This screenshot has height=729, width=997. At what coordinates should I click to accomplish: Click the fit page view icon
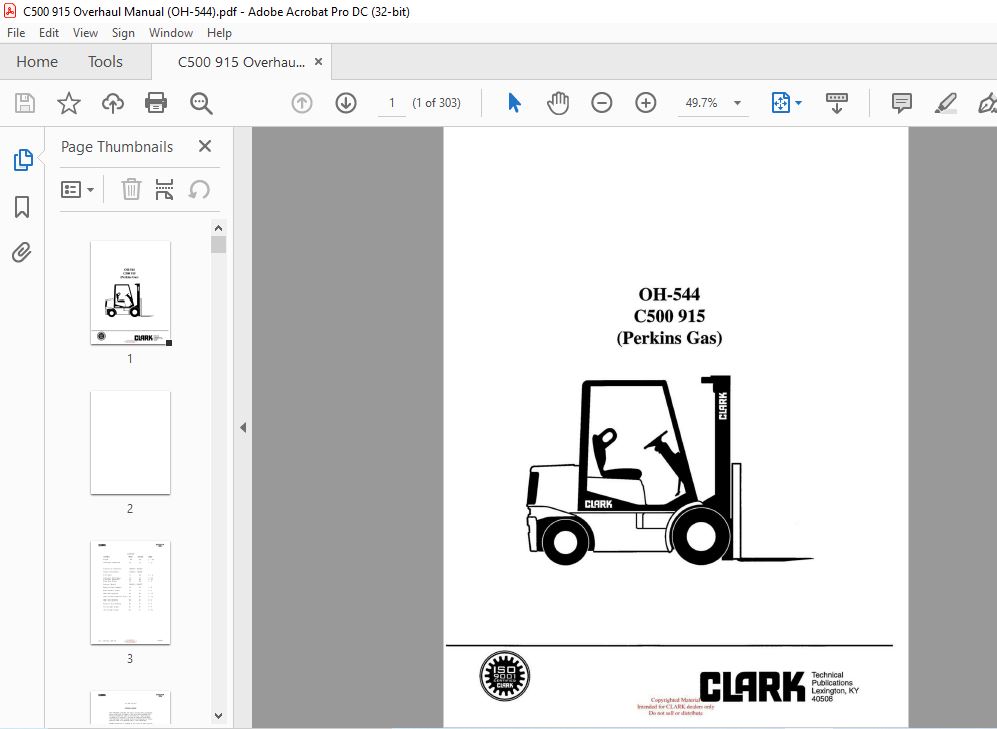(x=780, y=103)
